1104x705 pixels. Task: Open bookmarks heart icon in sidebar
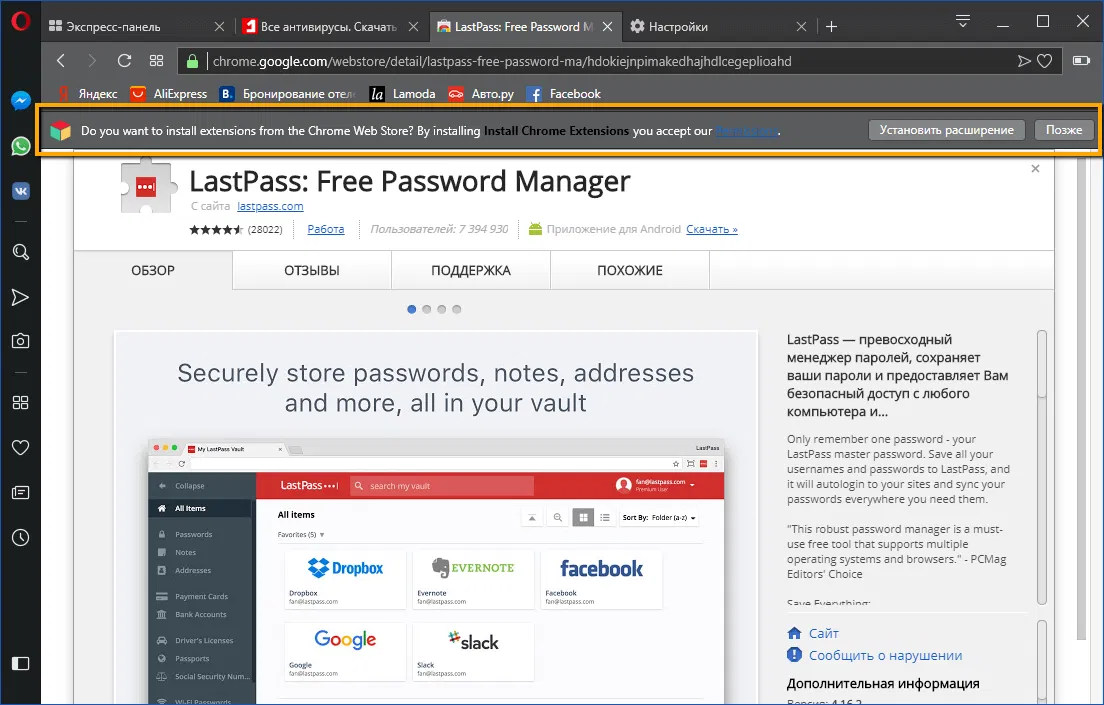click(20, 447)
